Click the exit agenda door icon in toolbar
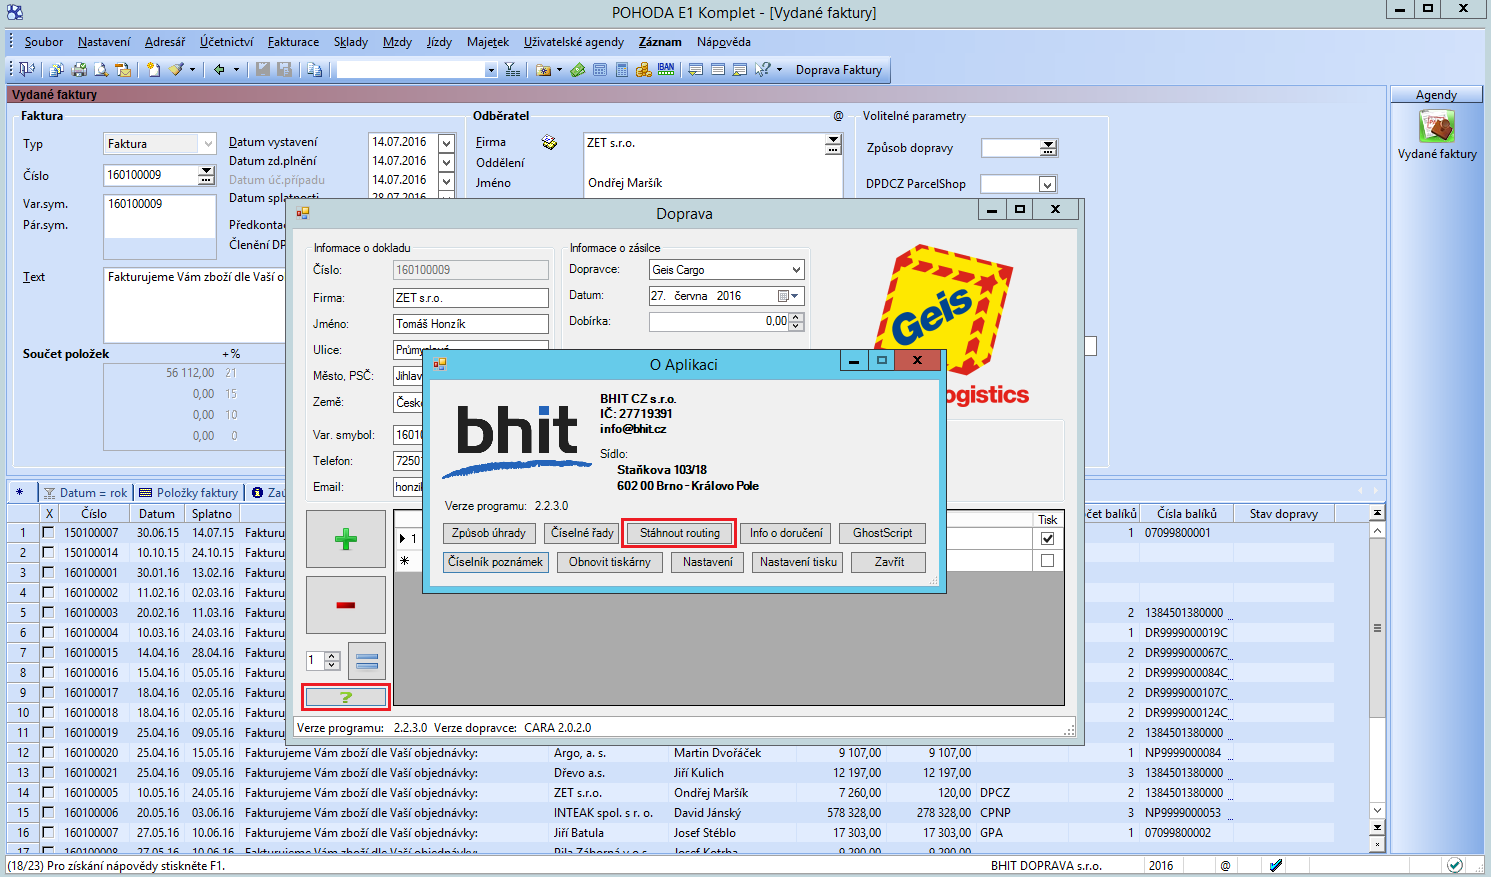The height and width of the screenshot is (877, 1491). [27, 69]
